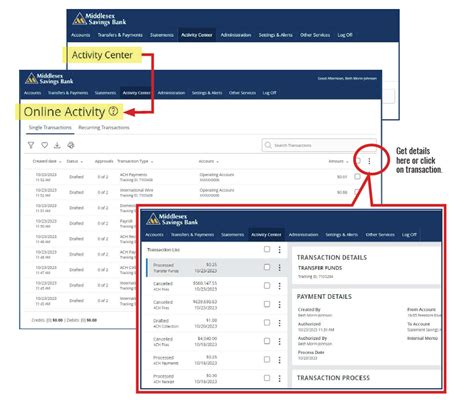Click Statements in the back window
474x404 pixels.
pos(162,35)
